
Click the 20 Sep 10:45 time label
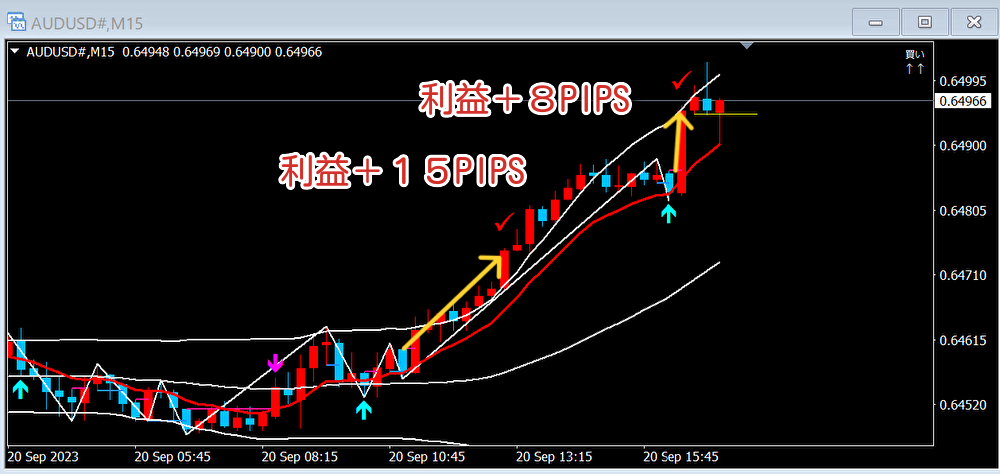[427, 457]
